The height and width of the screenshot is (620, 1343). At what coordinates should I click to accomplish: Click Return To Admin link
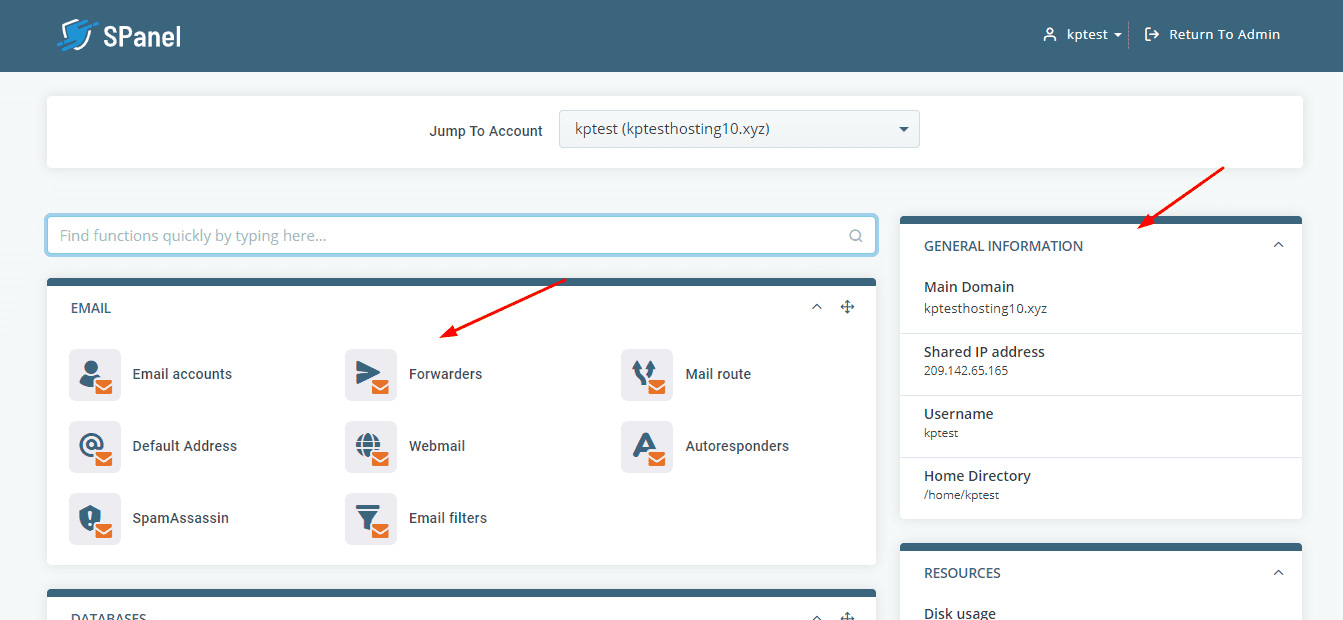click(x=1212, y=34)
